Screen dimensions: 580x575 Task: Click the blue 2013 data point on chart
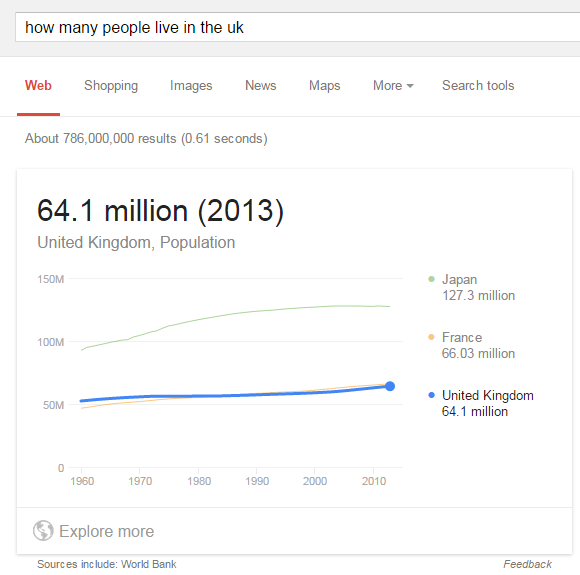(x=390, y=386)
